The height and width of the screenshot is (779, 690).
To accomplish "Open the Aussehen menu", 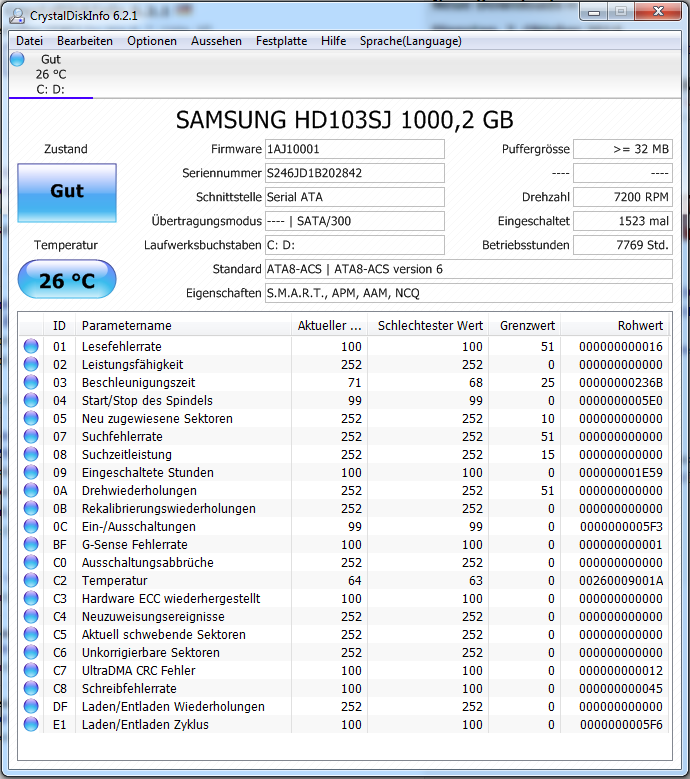I will [217, 41].
